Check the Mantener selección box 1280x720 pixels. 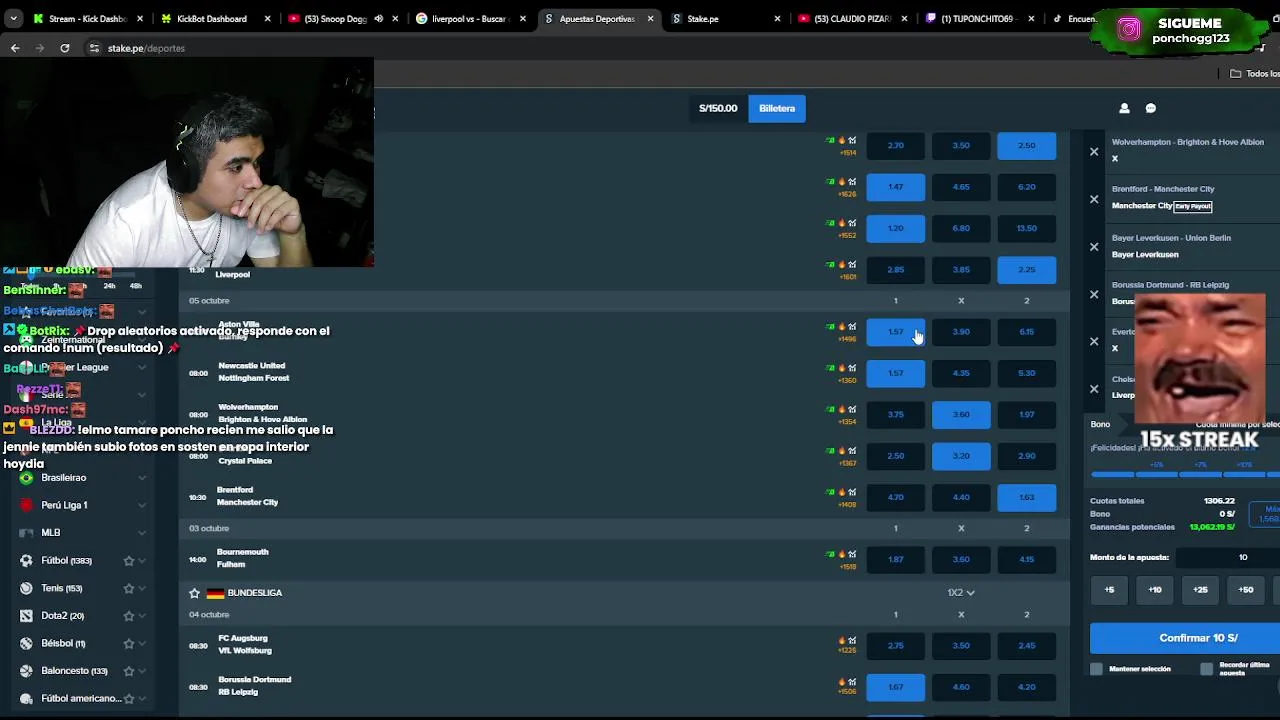click(x=1097, y=669)
